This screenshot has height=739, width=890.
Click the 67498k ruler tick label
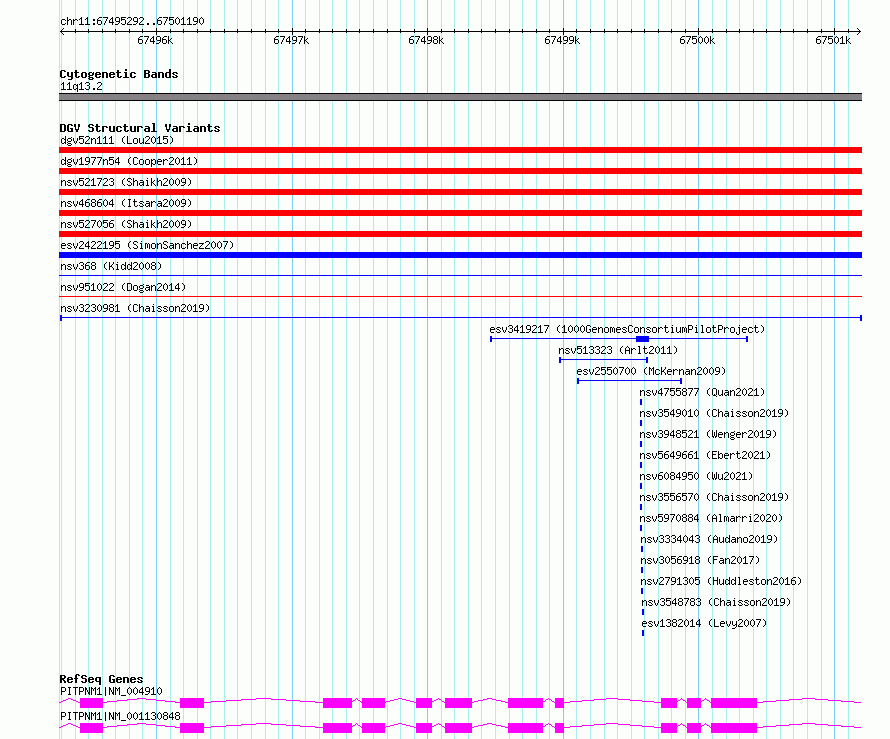pyautogui.click(x=426, y=40)
